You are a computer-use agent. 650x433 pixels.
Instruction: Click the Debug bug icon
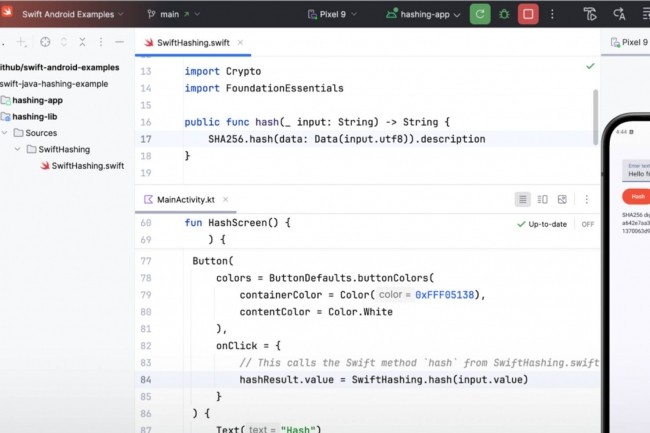(504, 15)
